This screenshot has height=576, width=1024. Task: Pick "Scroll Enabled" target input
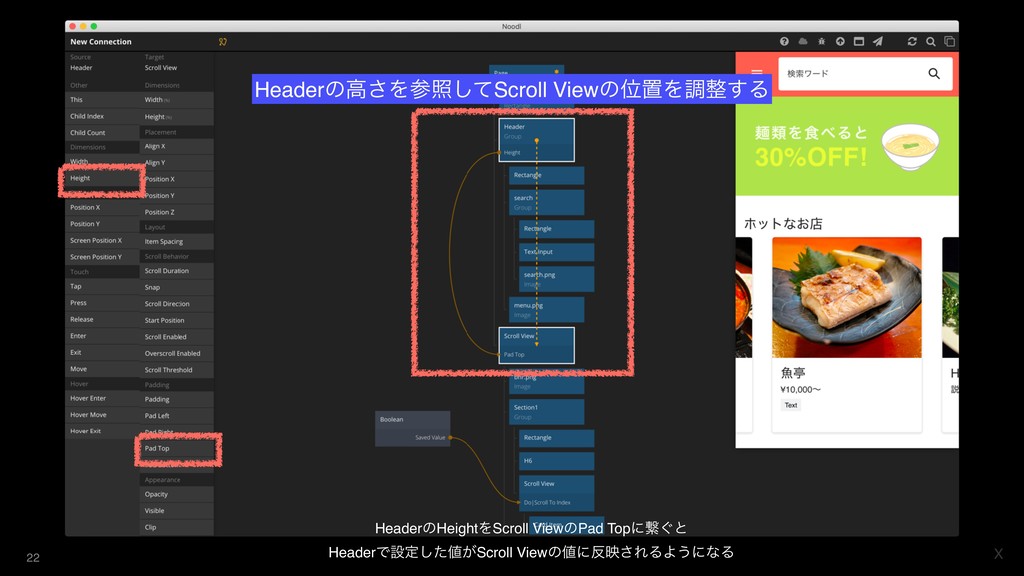176,337
